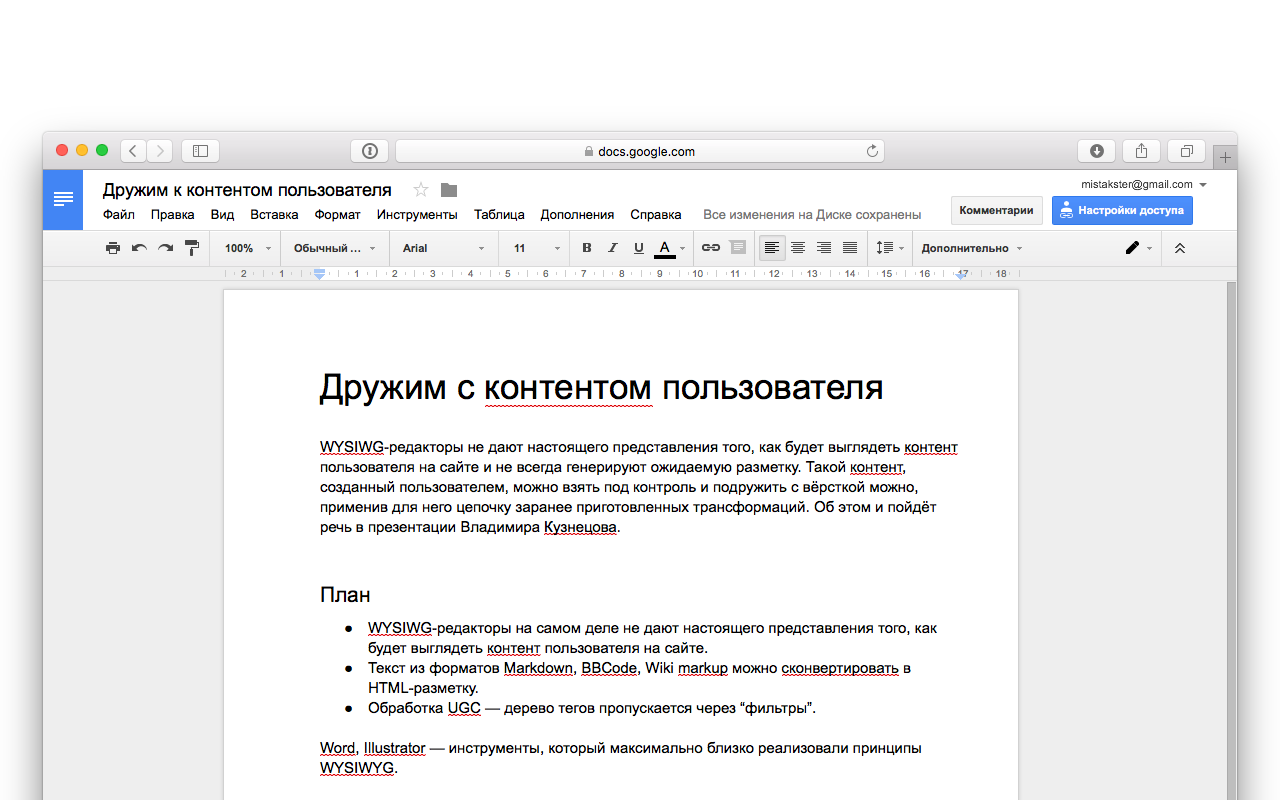The width and height of the screenshot is (1280, 800).
Task: Toggle the Safari sidebar
Action: point(200,151)
